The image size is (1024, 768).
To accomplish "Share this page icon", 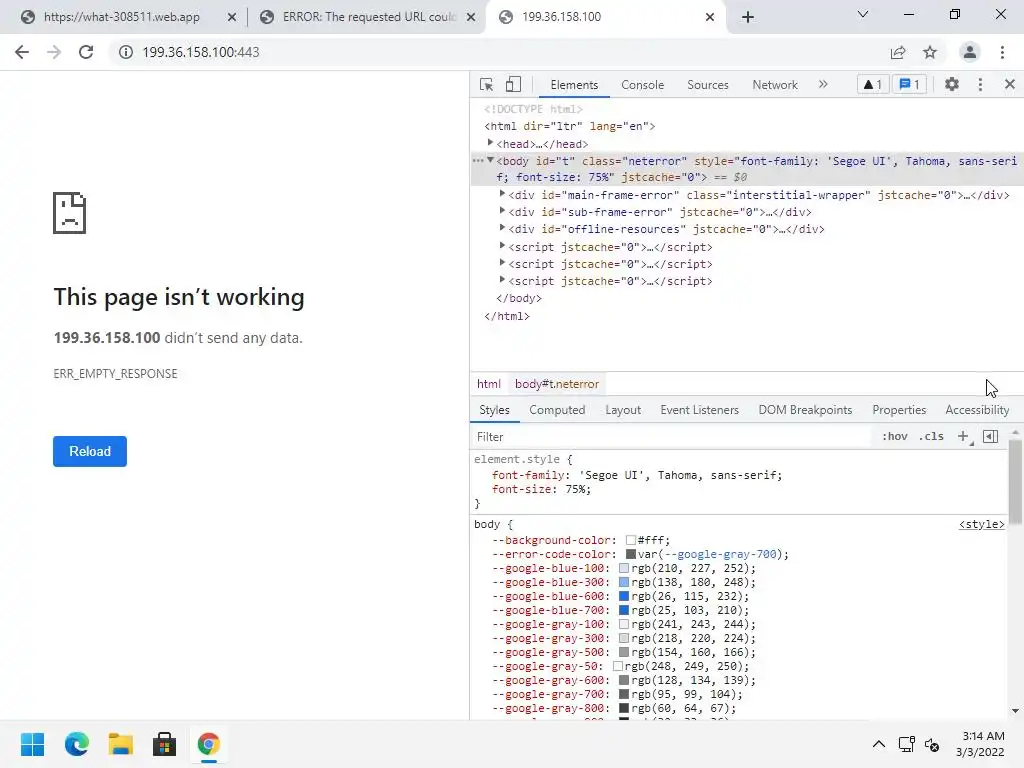I will [x=898, y=52].
